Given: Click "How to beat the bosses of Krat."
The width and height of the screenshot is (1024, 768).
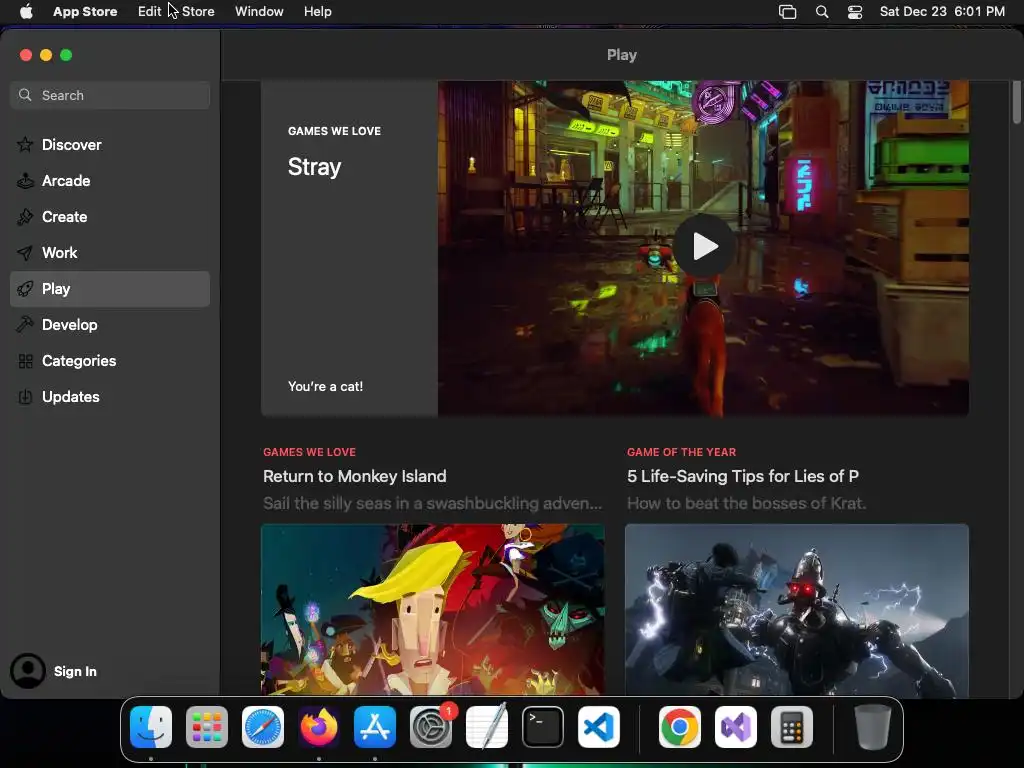Looking at the screenshot, I should [x=746, y=503].
